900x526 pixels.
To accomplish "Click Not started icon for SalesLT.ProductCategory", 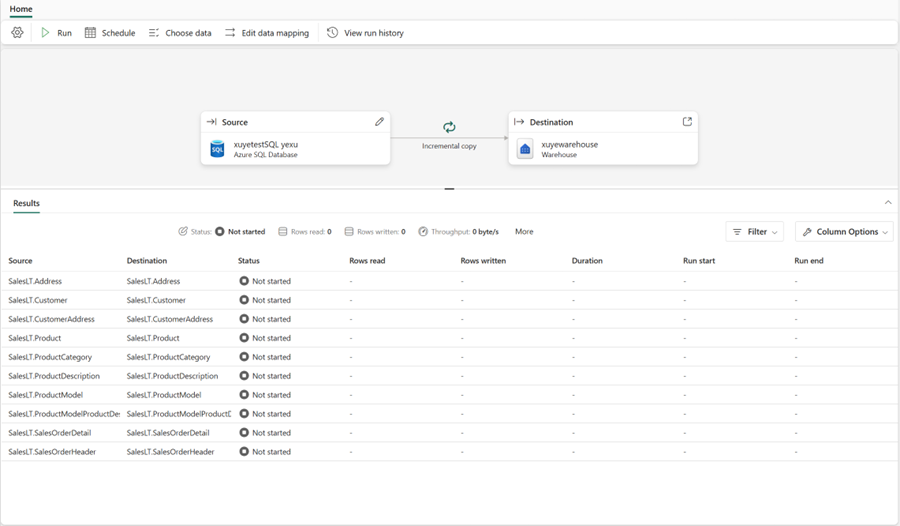I will coord(244,357).
